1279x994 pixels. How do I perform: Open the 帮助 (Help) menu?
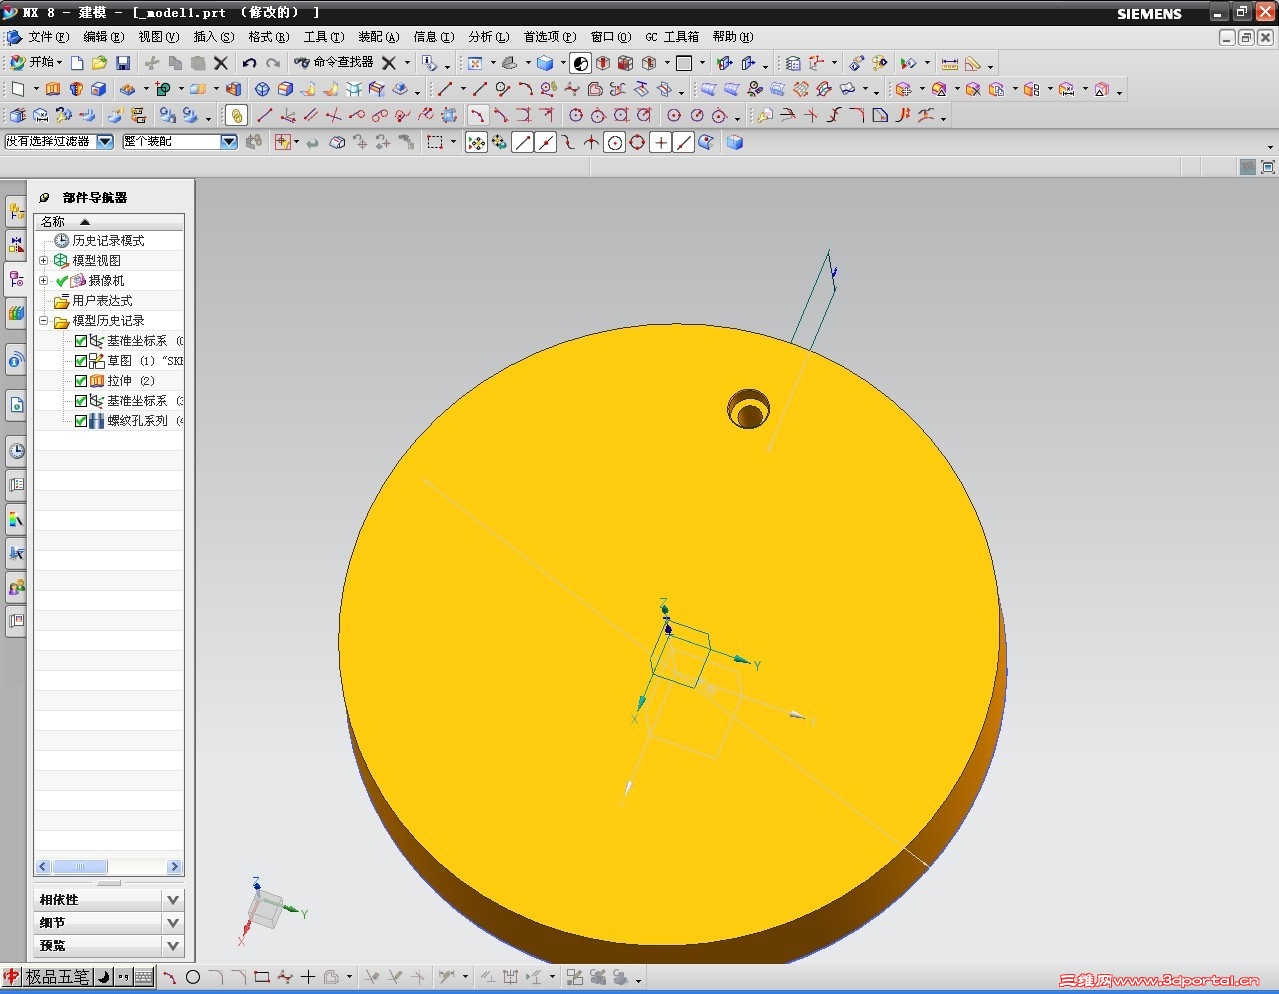pyautogui.click(x=732, y=37)
